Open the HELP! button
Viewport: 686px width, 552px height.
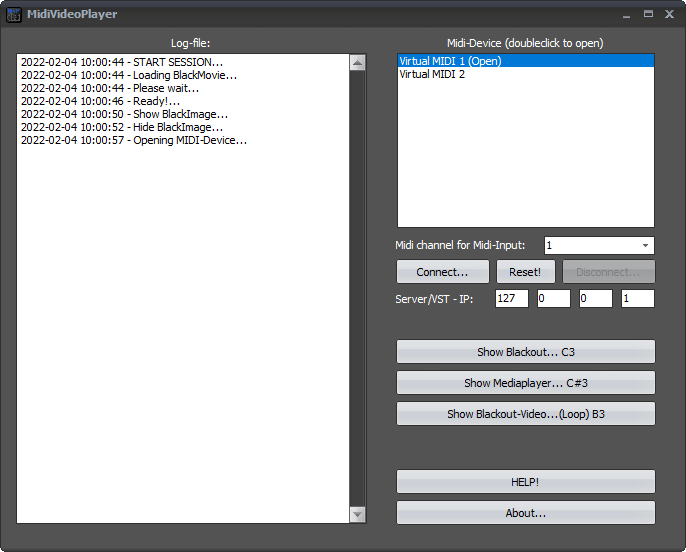click(x=525, y=482)
